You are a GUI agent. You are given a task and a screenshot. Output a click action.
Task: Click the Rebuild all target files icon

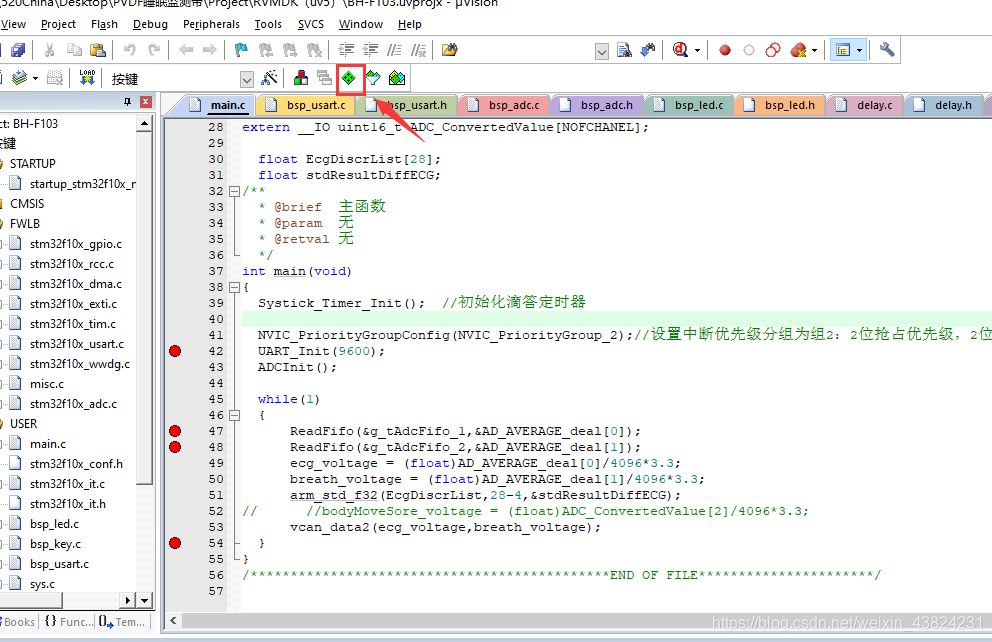(x=20, y=78)
